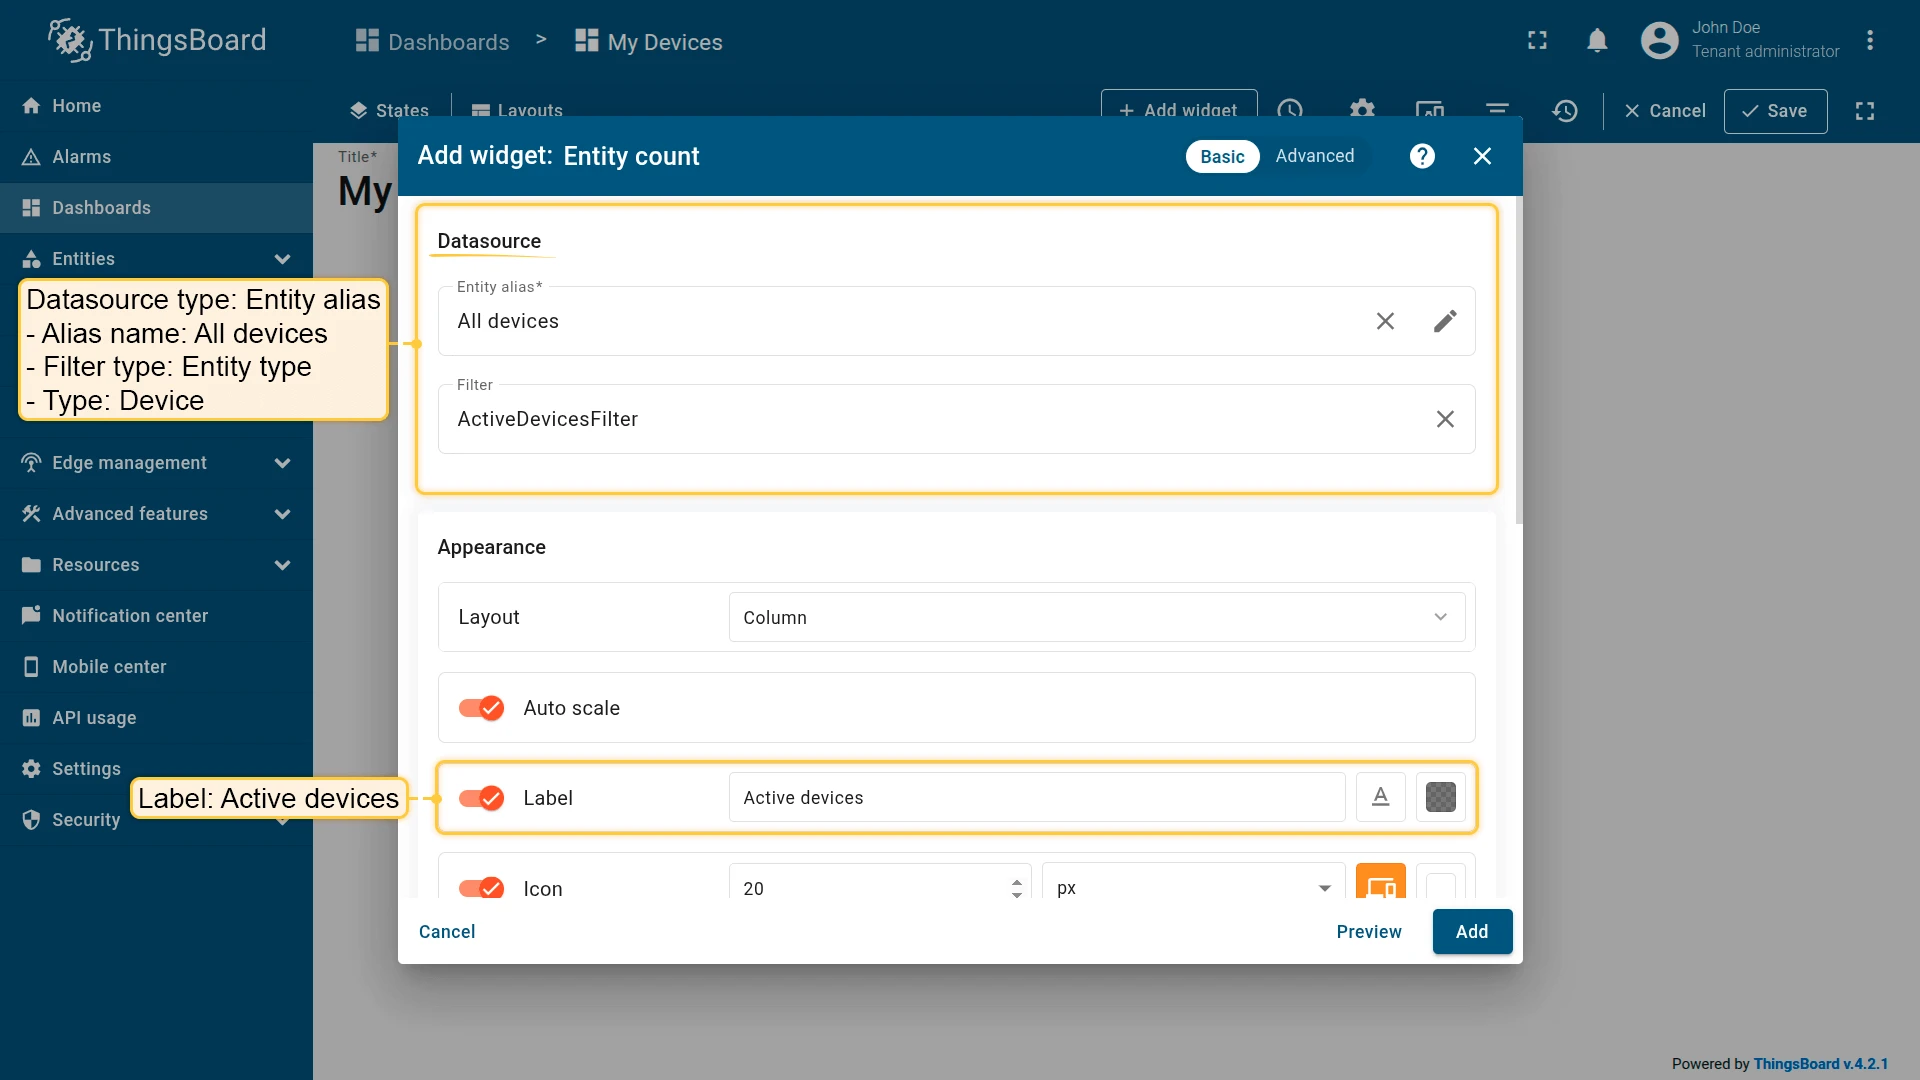Open the orange icon picker button
The width and height of the screenshot is (1920, 1080).
coord(1381,881)
